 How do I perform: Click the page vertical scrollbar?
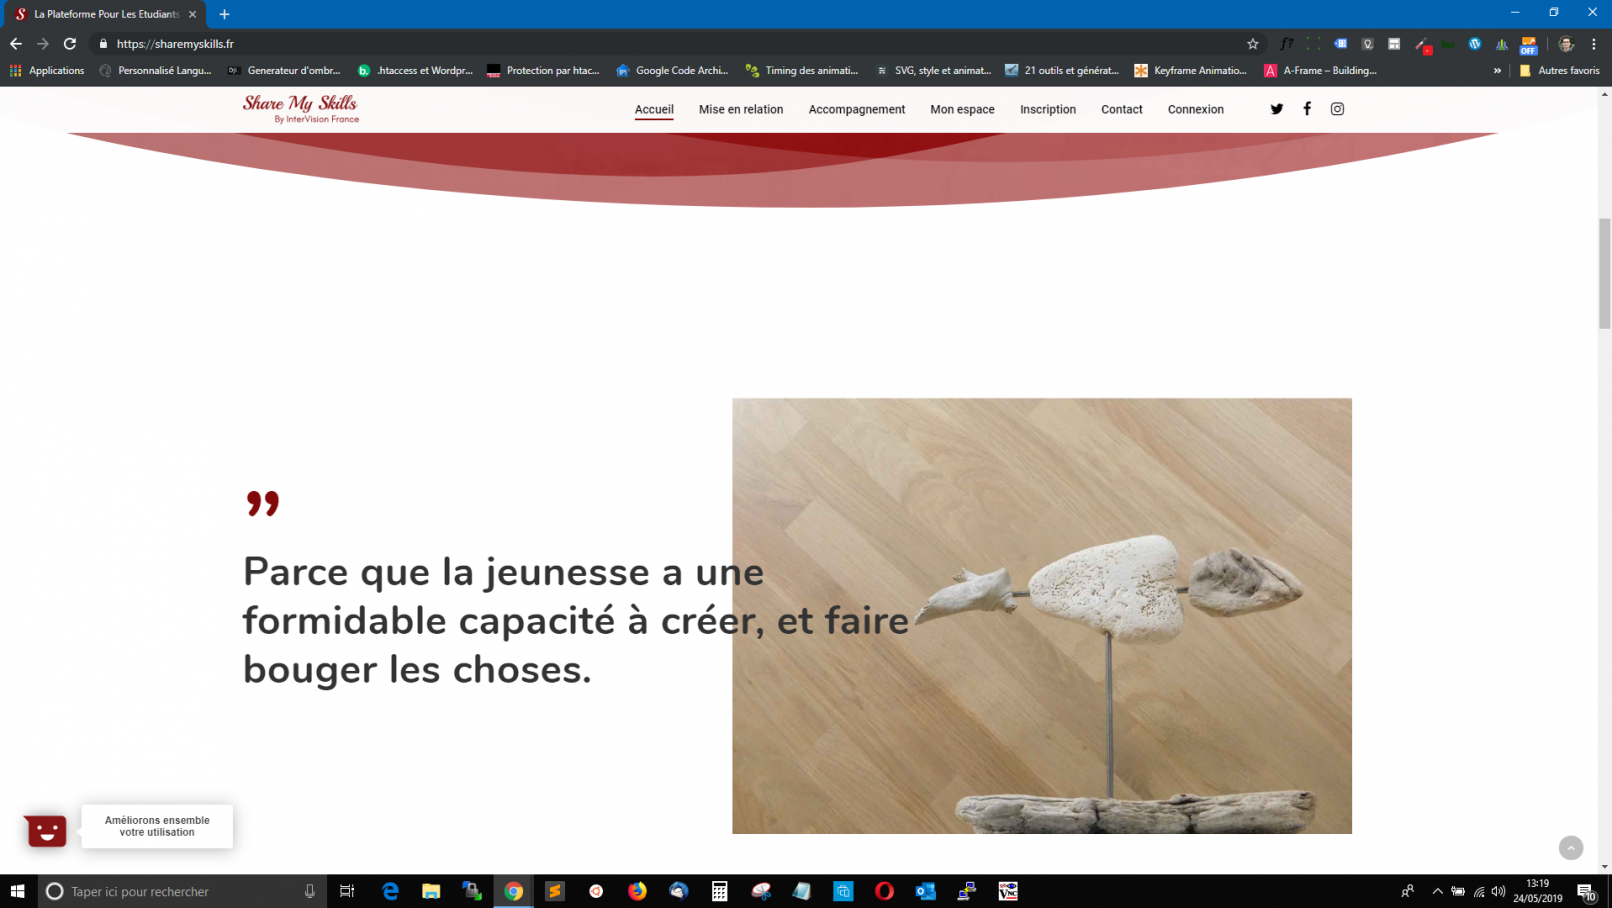[1604, 273]
